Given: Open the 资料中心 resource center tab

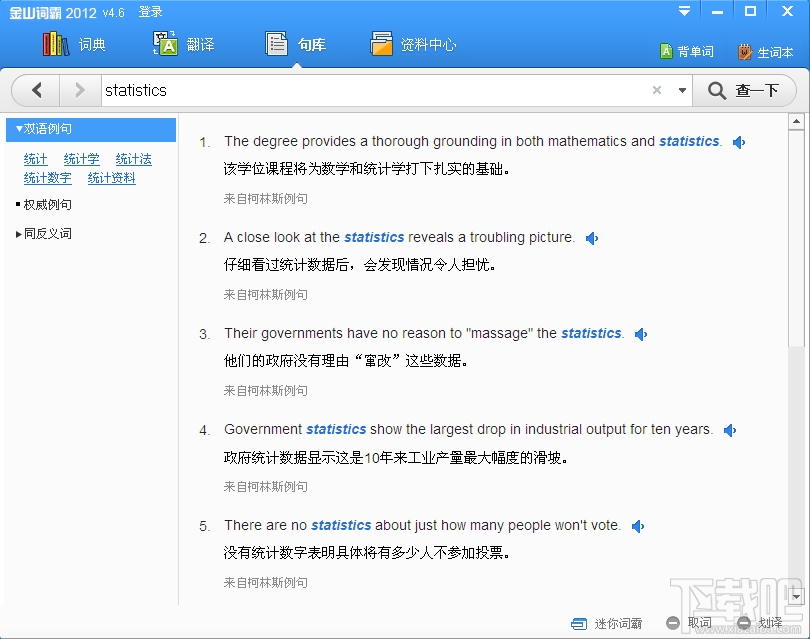Looking at the screenshot, I should 413,44.
